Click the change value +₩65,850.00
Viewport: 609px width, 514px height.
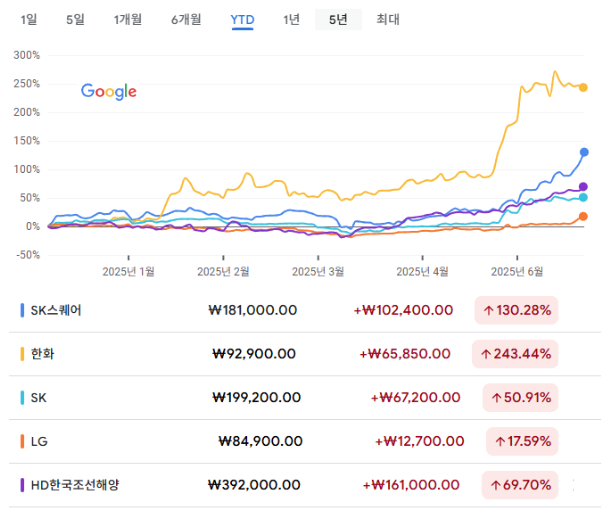[x=405, y=354]
